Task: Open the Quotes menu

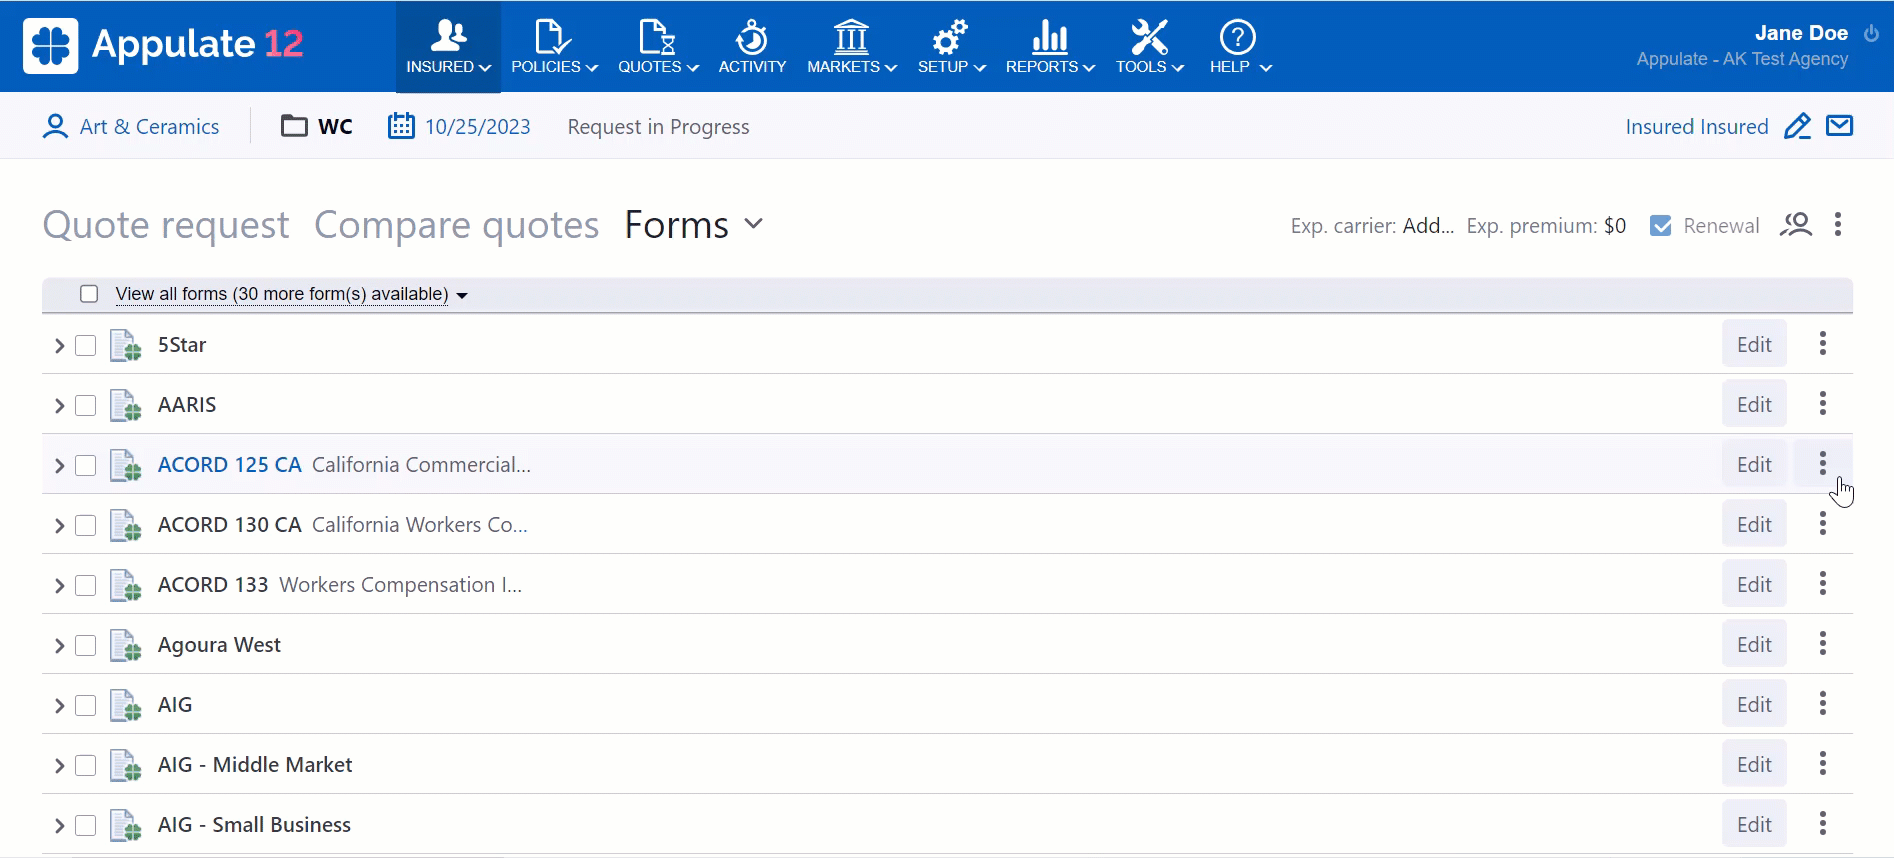Action: pyautogui.click(x=657, y=47)
